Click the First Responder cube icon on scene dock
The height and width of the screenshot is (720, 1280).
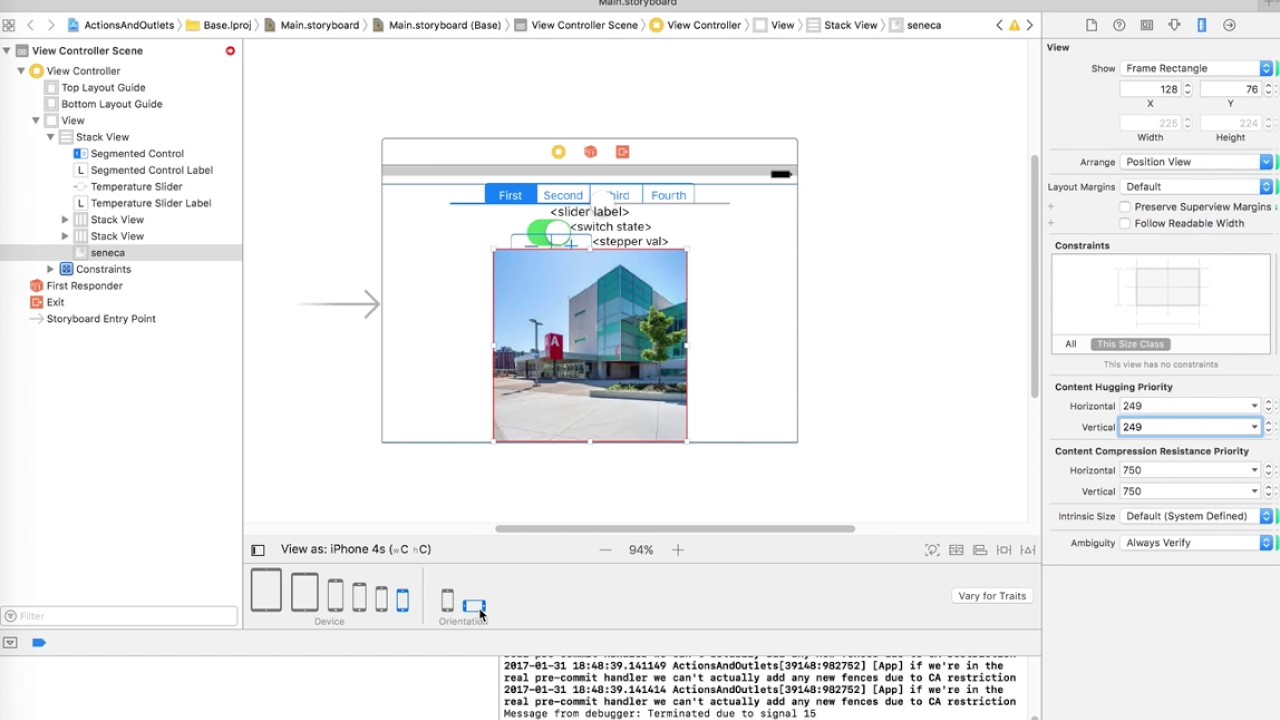[x=590, y=152]
